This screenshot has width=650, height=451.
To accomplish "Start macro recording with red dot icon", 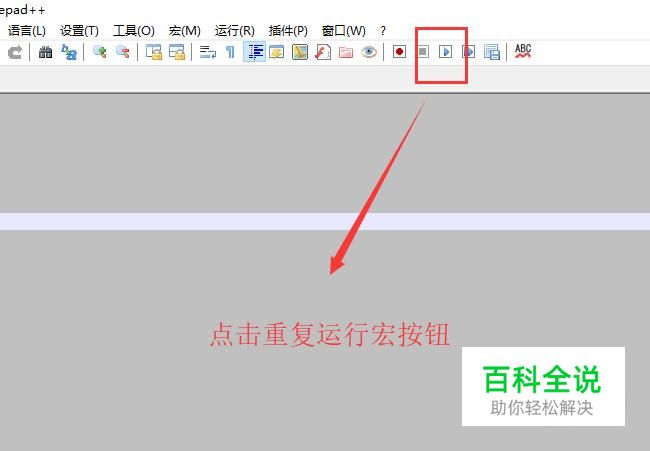I will (x=399, y=52).
